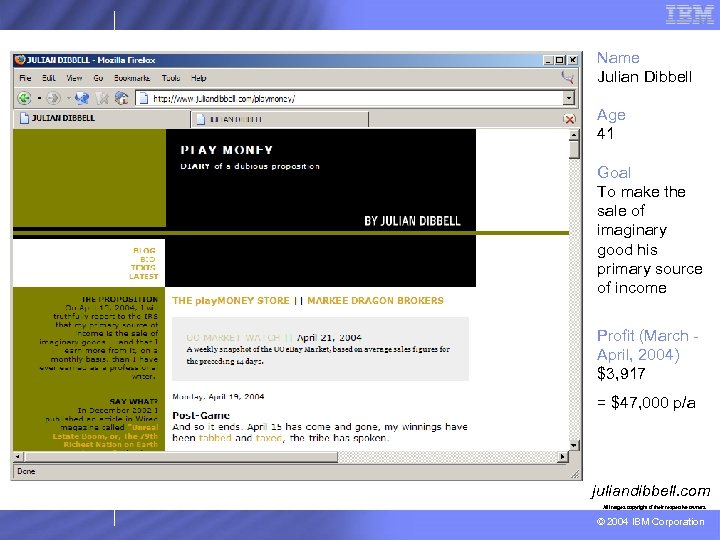Open the Bookmarks menu
The width and height of the screenshot is (720, 540).
click(132, 78)
